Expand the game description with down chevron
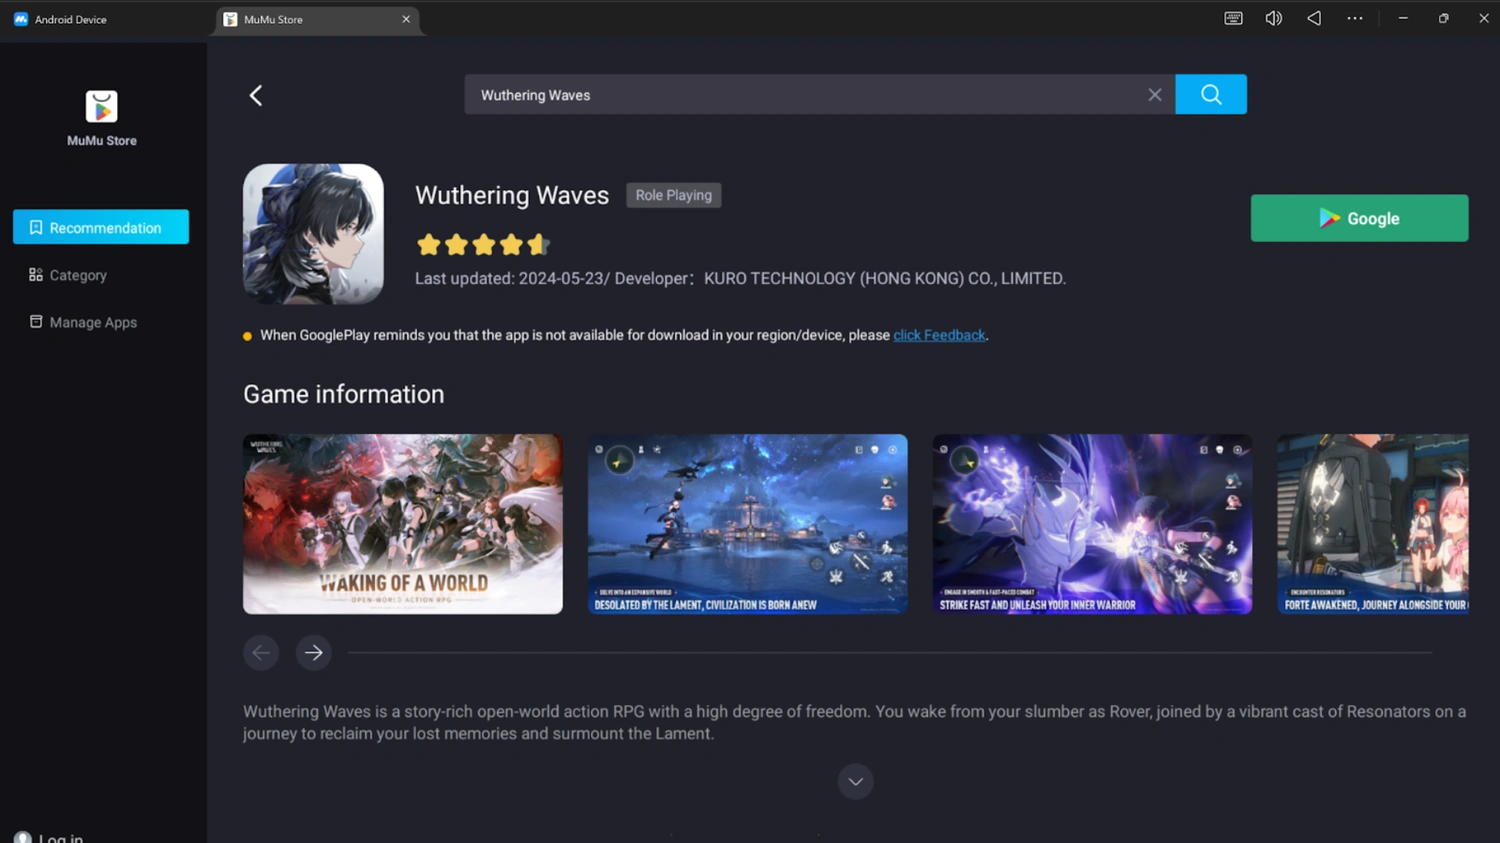Screen dimensions: 1500x843 (855, 781)
